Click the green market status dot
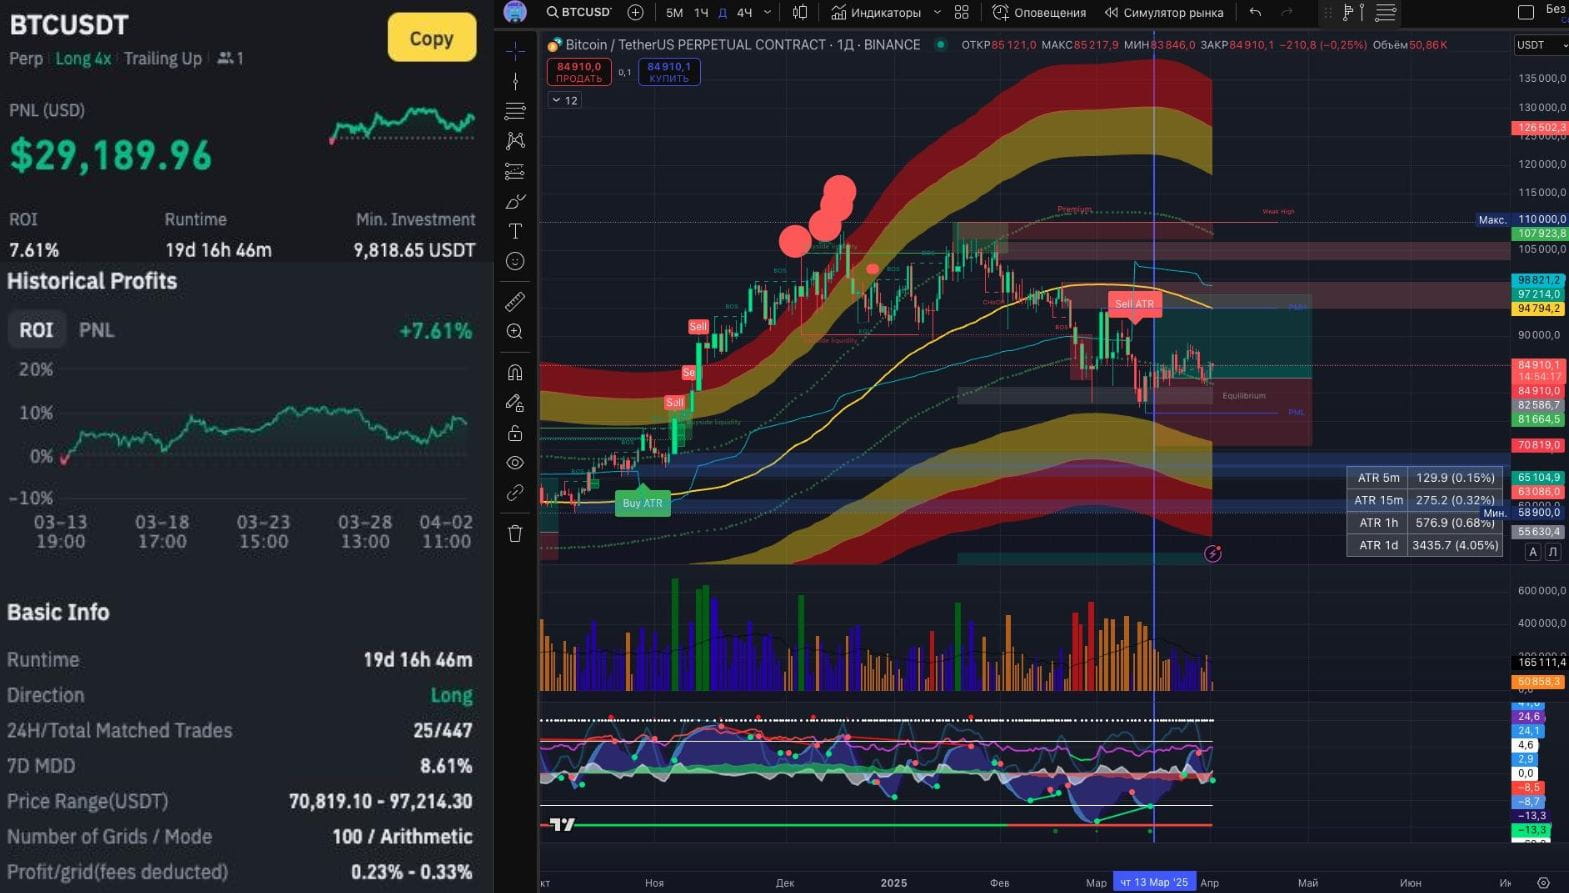 940,45
